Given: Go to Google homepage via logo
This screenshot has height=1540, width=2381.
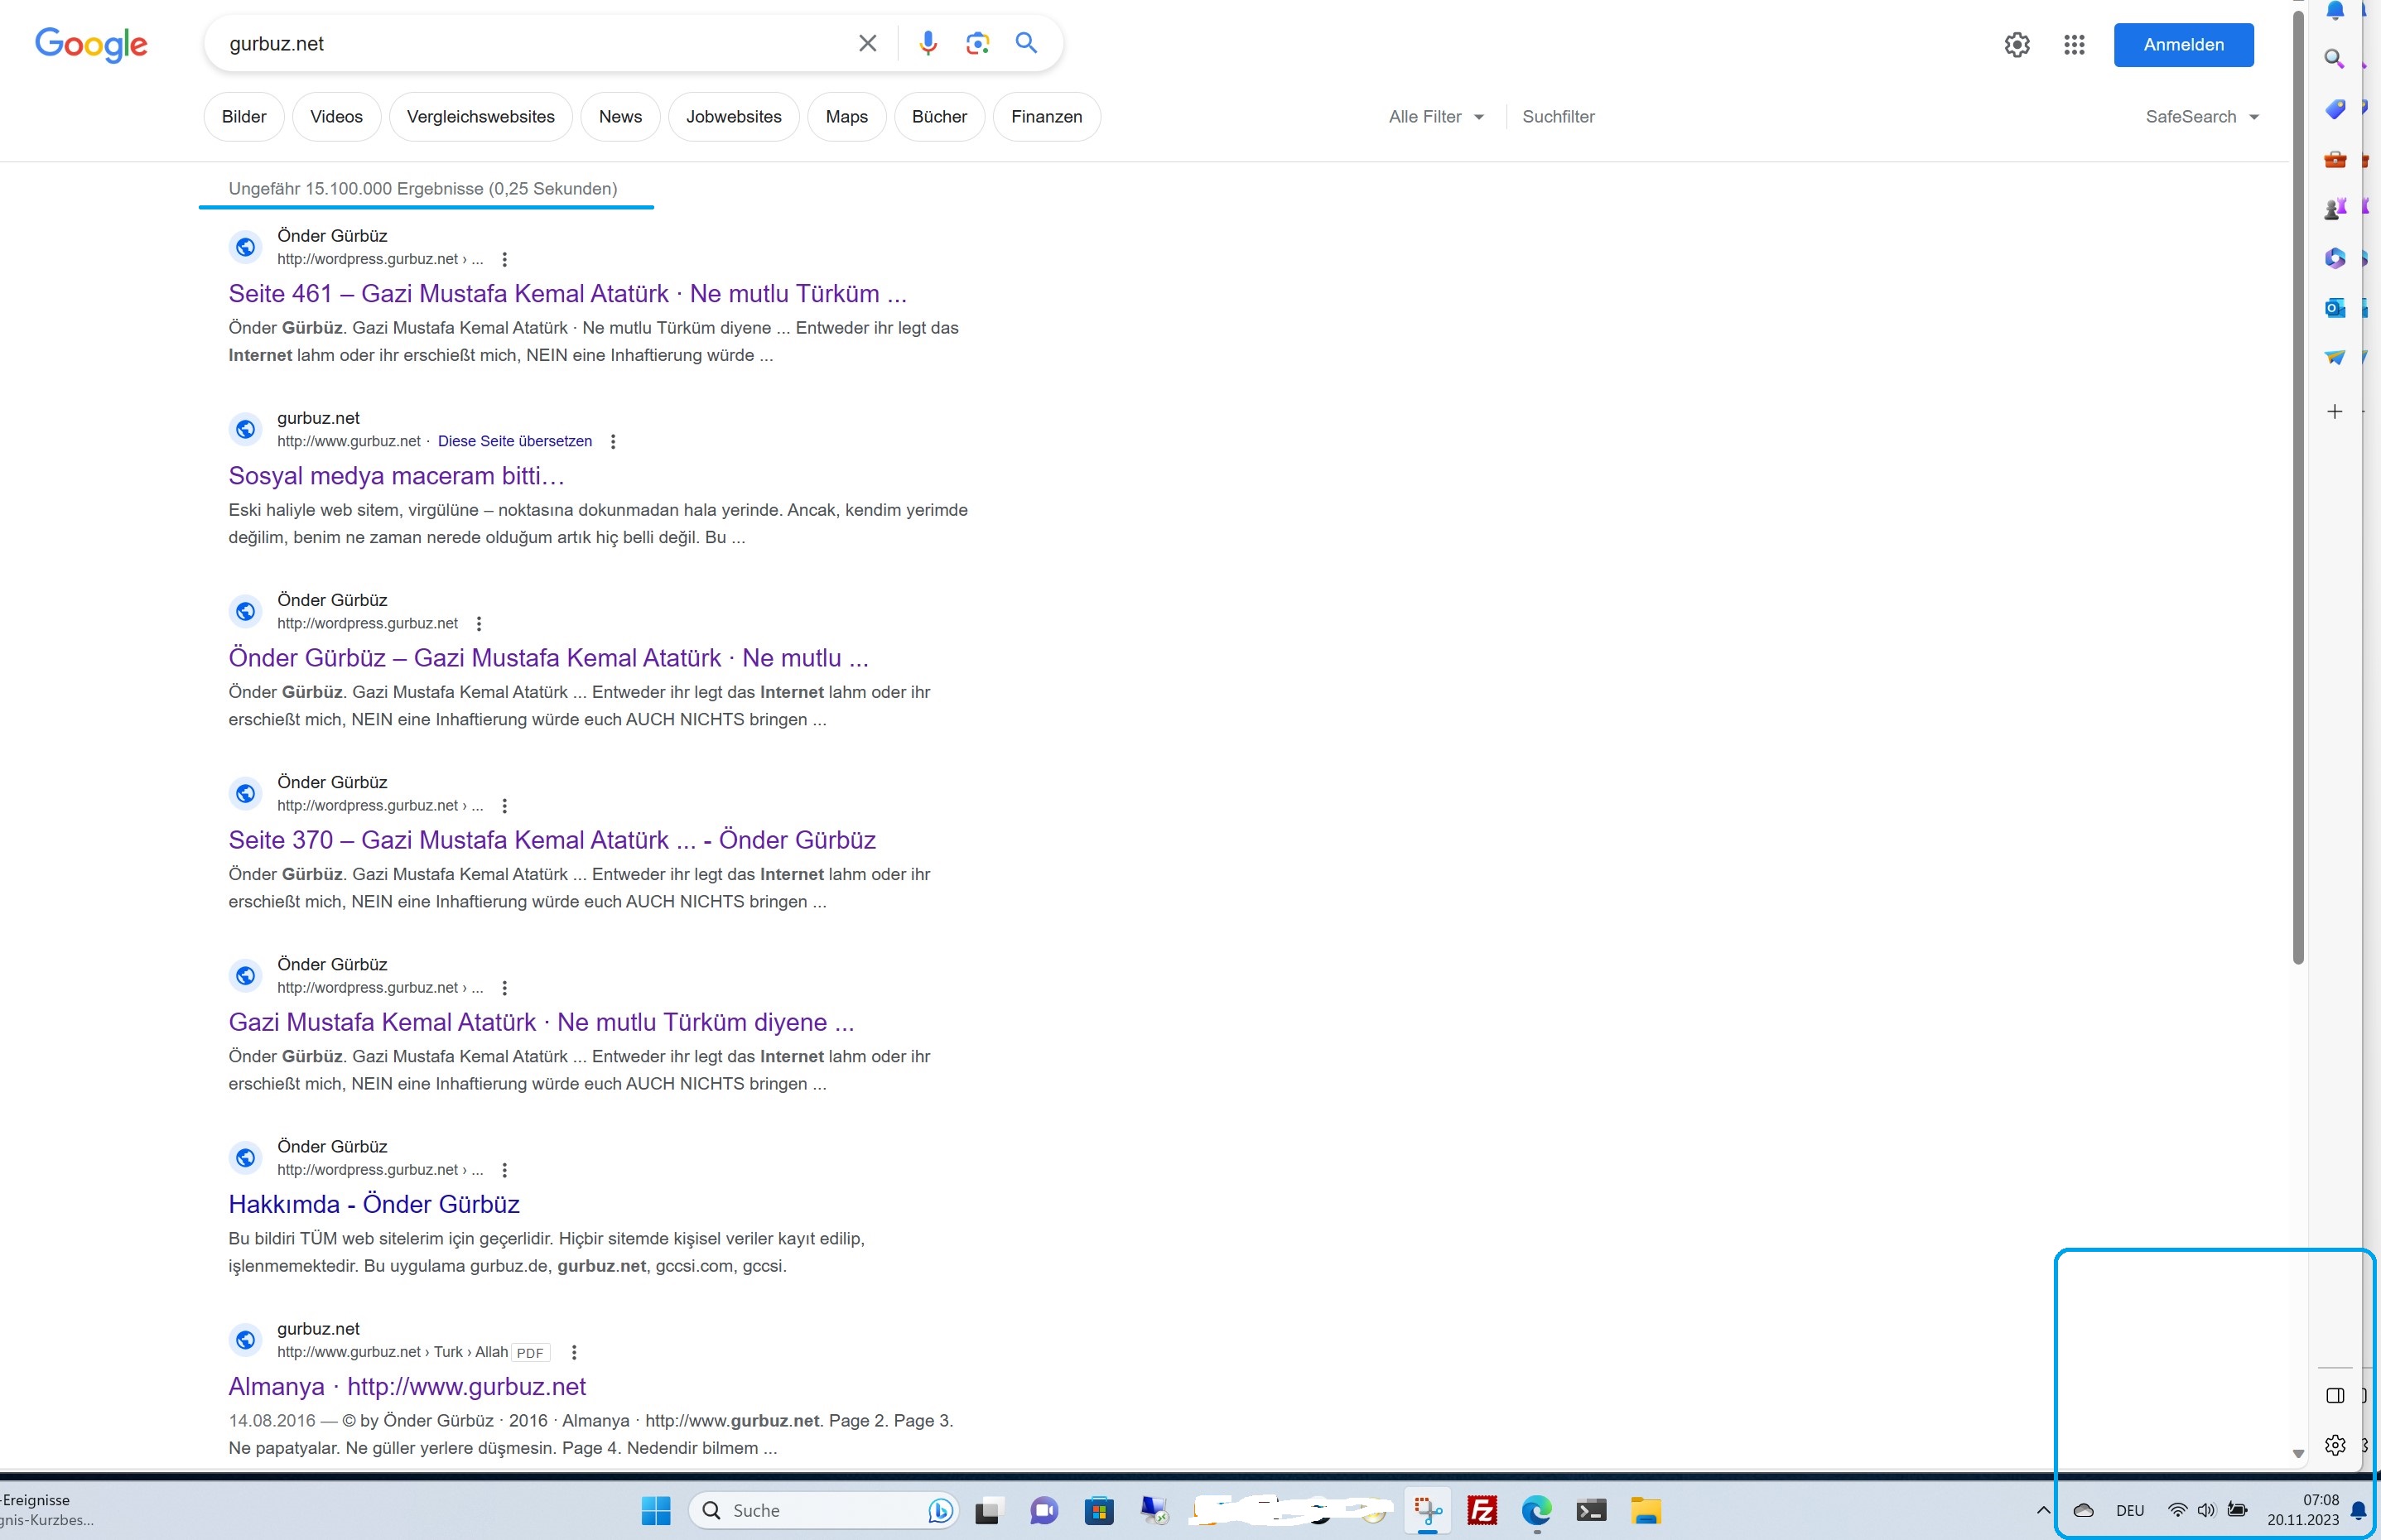Looking at the screenshot, I should (x=91, y=44).
